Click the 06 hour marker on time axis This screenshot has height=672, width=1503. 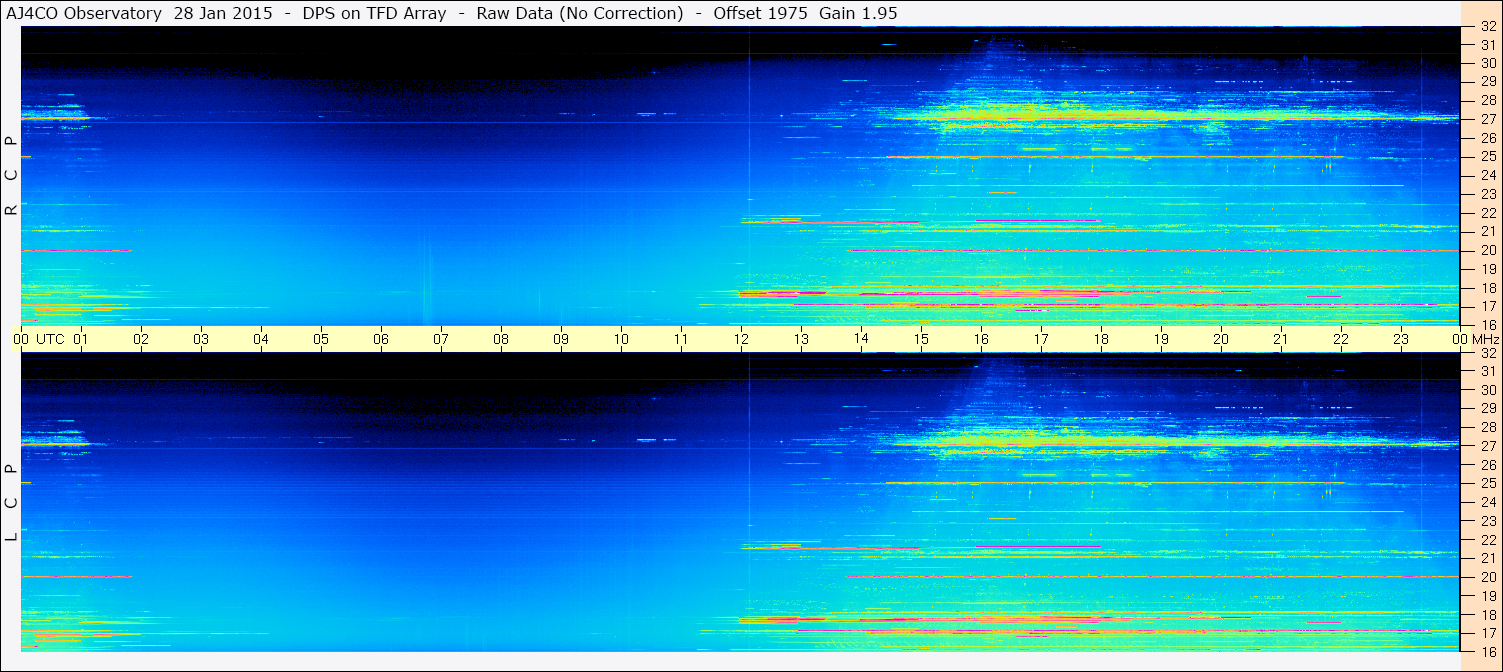point(381,339)
